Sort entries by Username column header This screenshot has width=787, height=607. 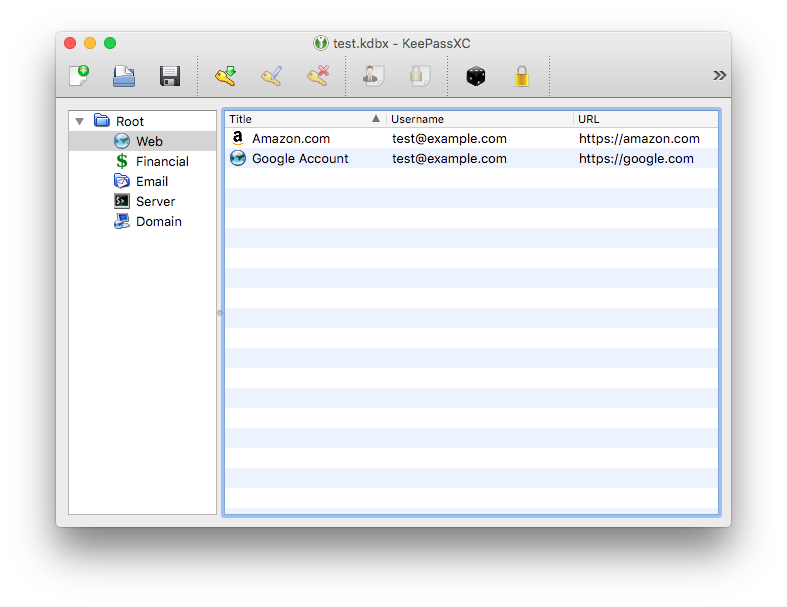pyautogui.click(x=479, y=119)
